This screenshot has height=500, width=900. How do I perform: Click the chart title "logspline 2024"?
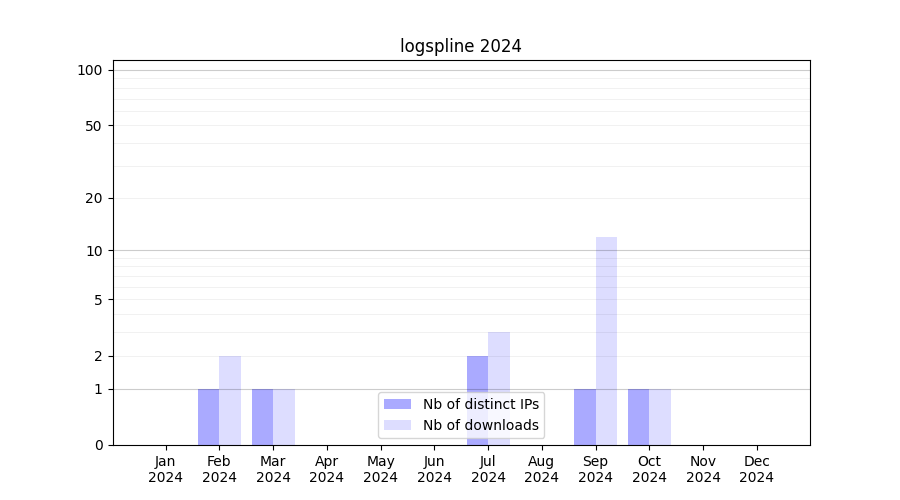461,46
